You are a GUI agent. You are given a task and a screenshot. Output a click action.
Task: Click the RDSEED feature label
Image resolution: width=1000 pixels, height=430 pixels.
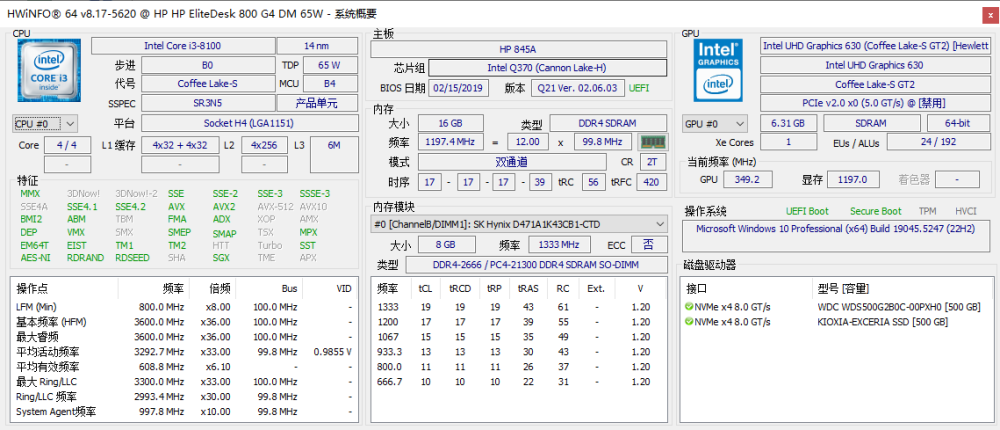tap(132, 258)
